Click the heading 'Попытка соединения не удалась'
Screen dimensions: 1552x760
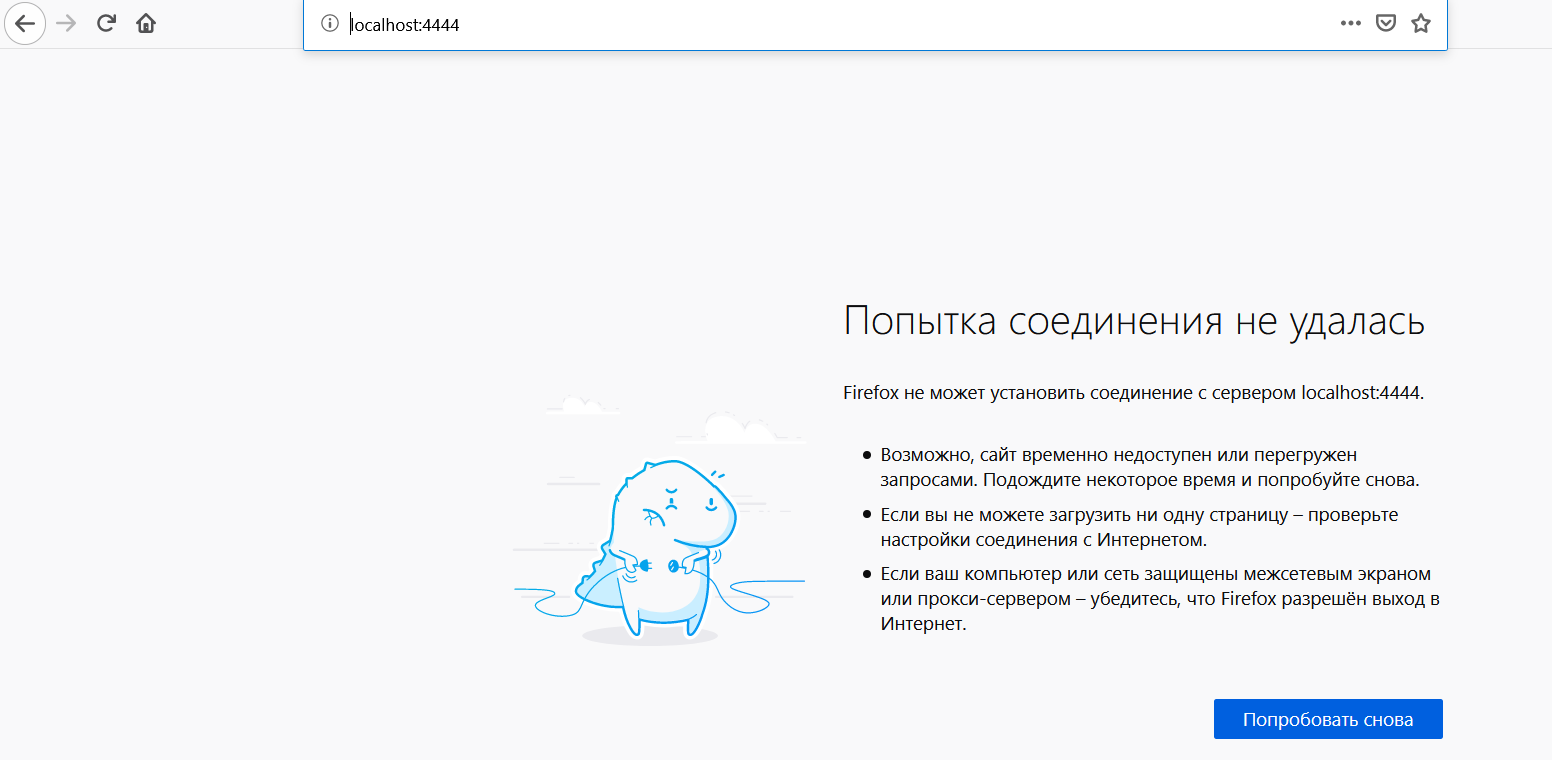1134,321
